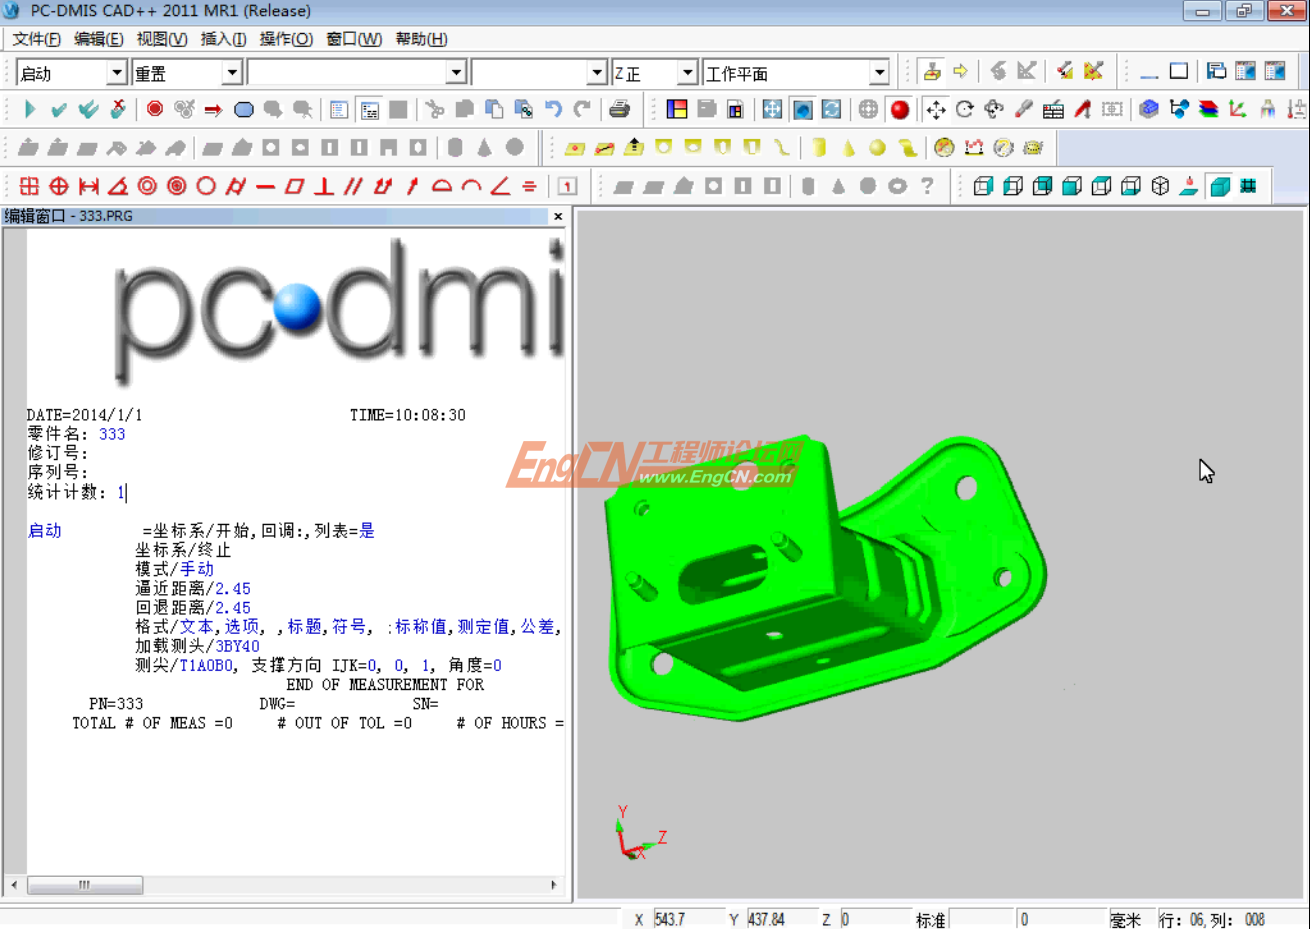
Task: Open the 文件(F) menu
Action: 36,39
